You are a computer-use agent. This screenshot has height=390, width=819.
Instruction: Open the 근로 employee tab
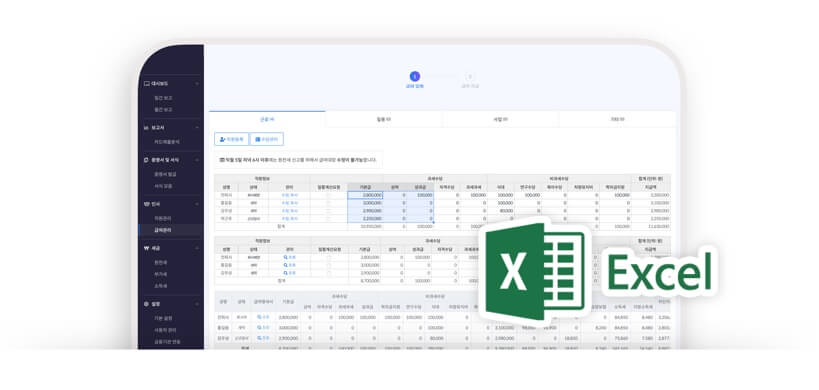tap(267, 120)
